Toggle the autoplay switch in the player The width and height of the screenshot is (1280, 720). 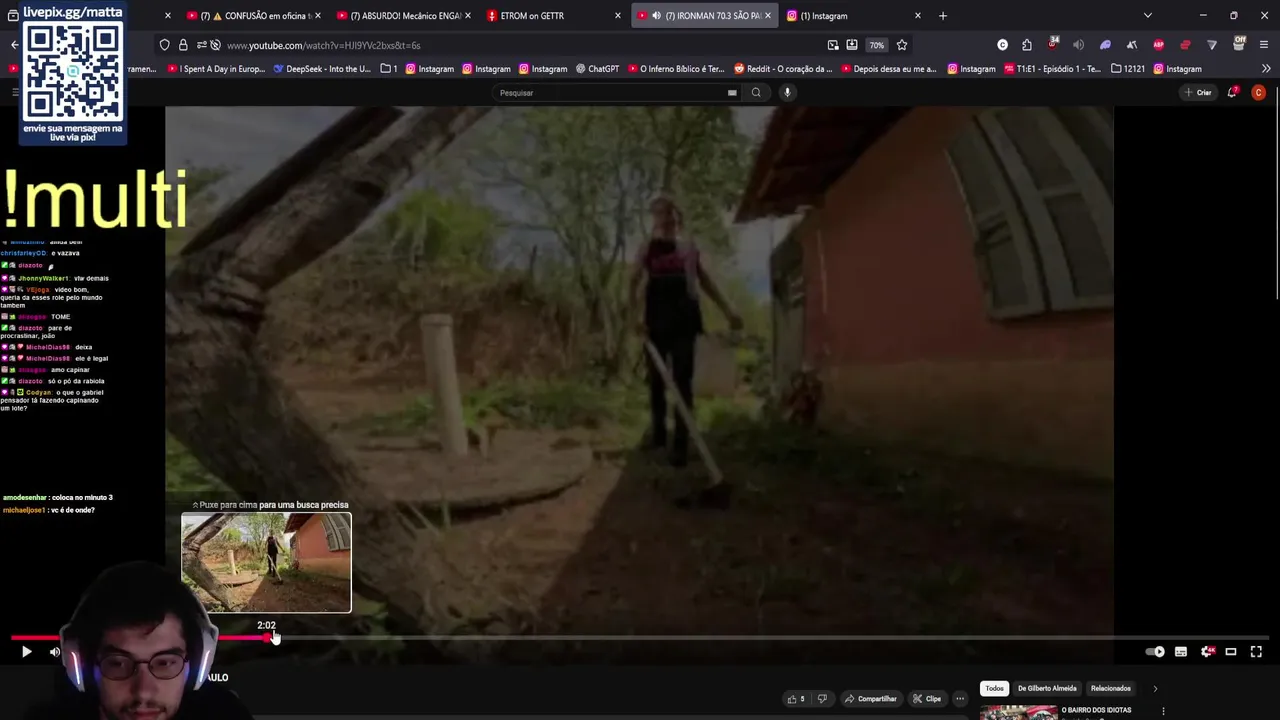pyautogui.click(x=1154, y=652)
